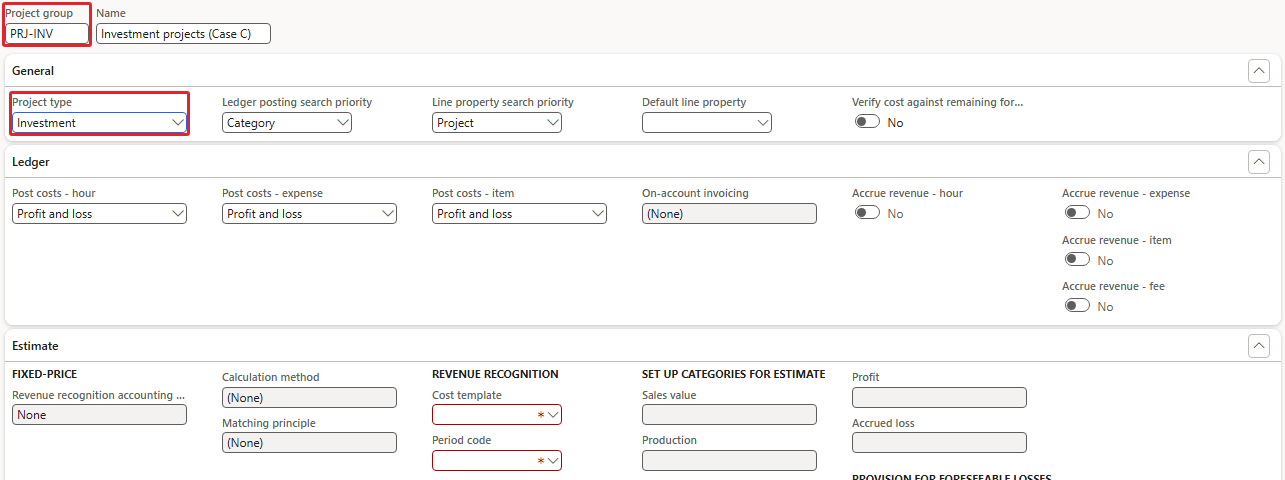
Task: Click the Profit field
Action: pyautogui.click(x=939, y=397)
